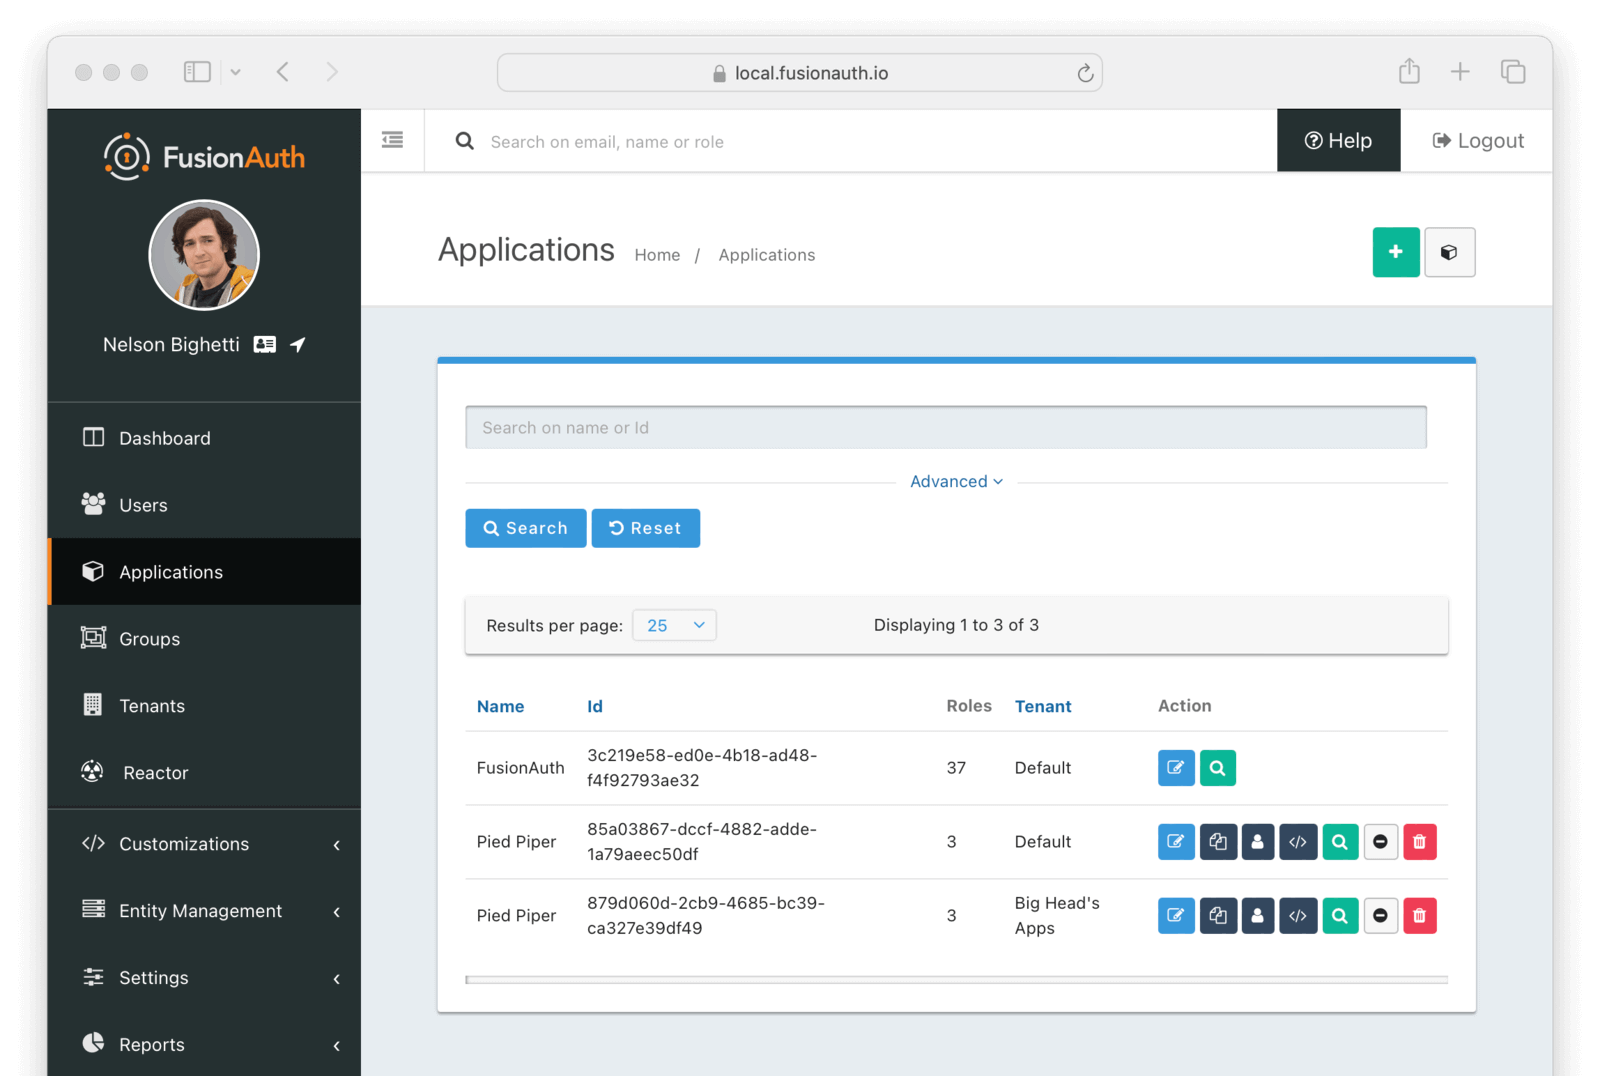Image resolution: width=1600 pixels, height=1076 pixels.
Task: Expand the Advanced search options
Action: click(x=956, y=482)
